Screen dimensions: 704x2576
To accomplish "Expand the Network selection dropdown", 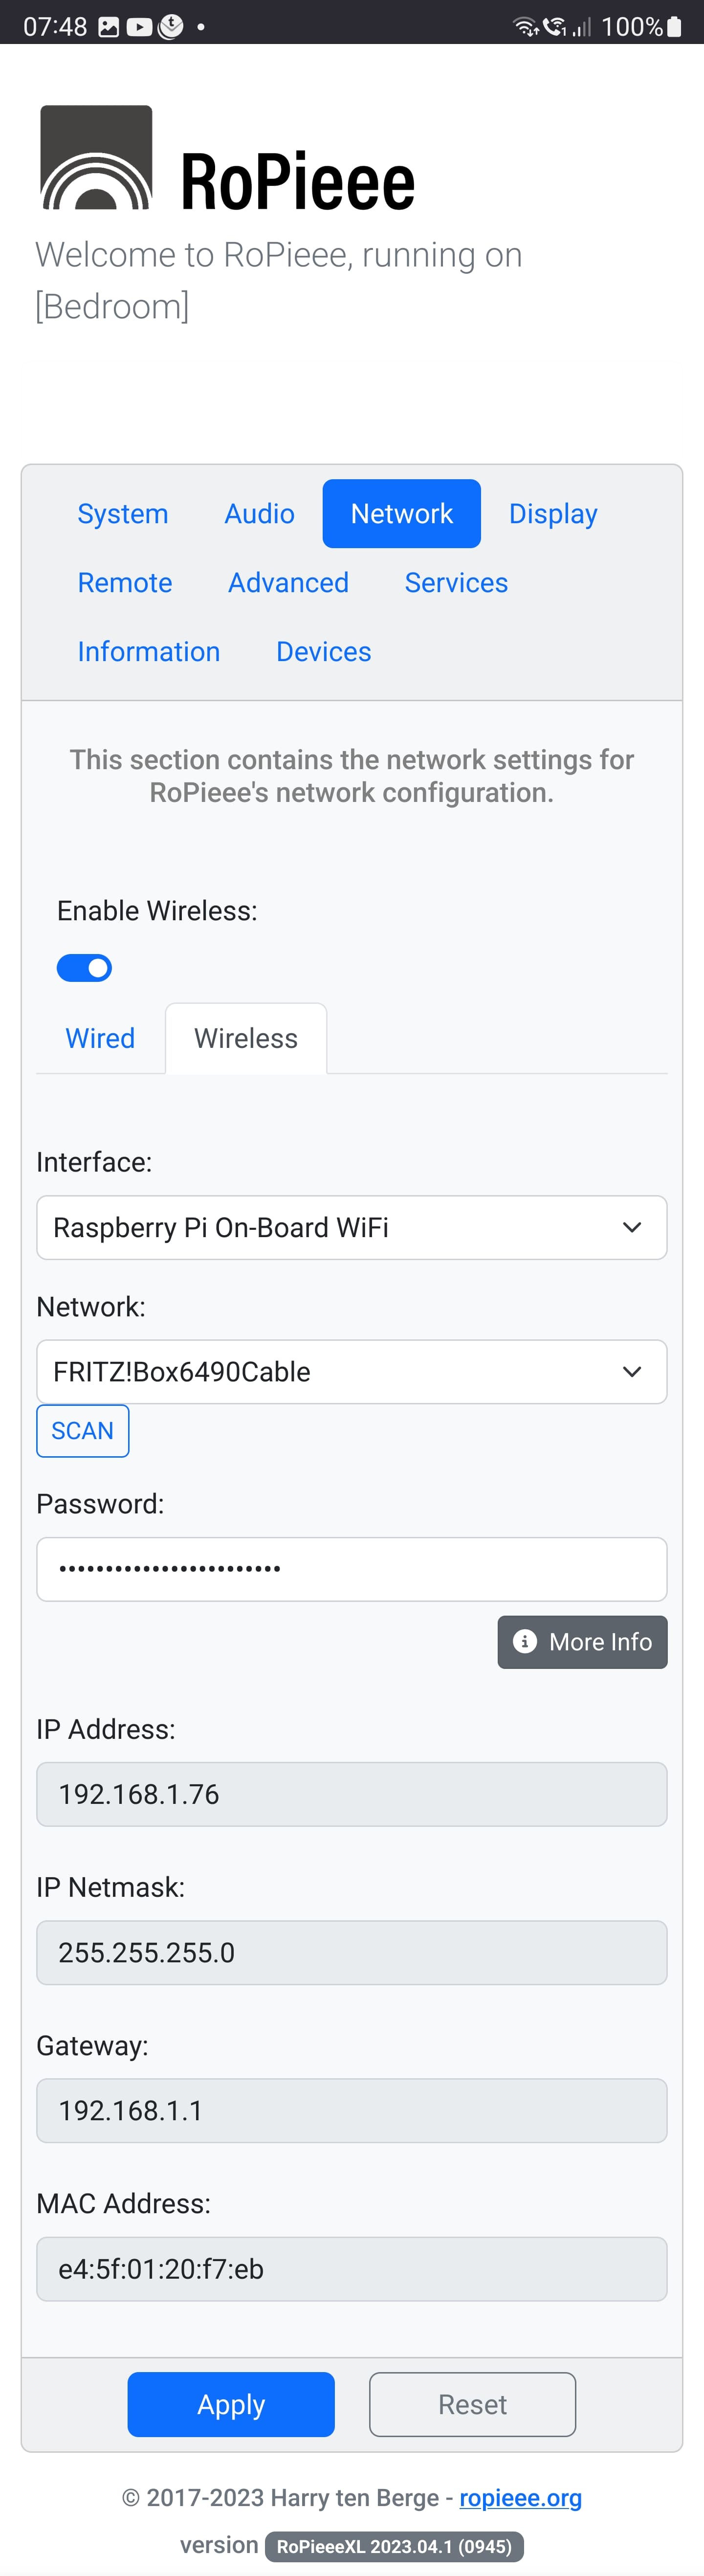I will point(351,1371).
